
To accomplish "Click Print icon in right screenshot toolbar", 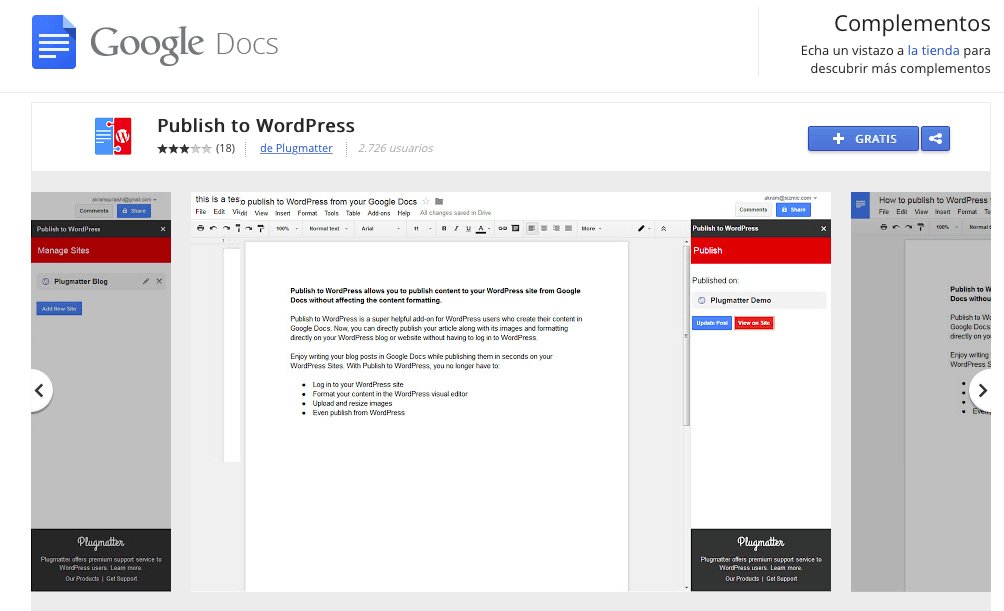I will click(884, 227).
